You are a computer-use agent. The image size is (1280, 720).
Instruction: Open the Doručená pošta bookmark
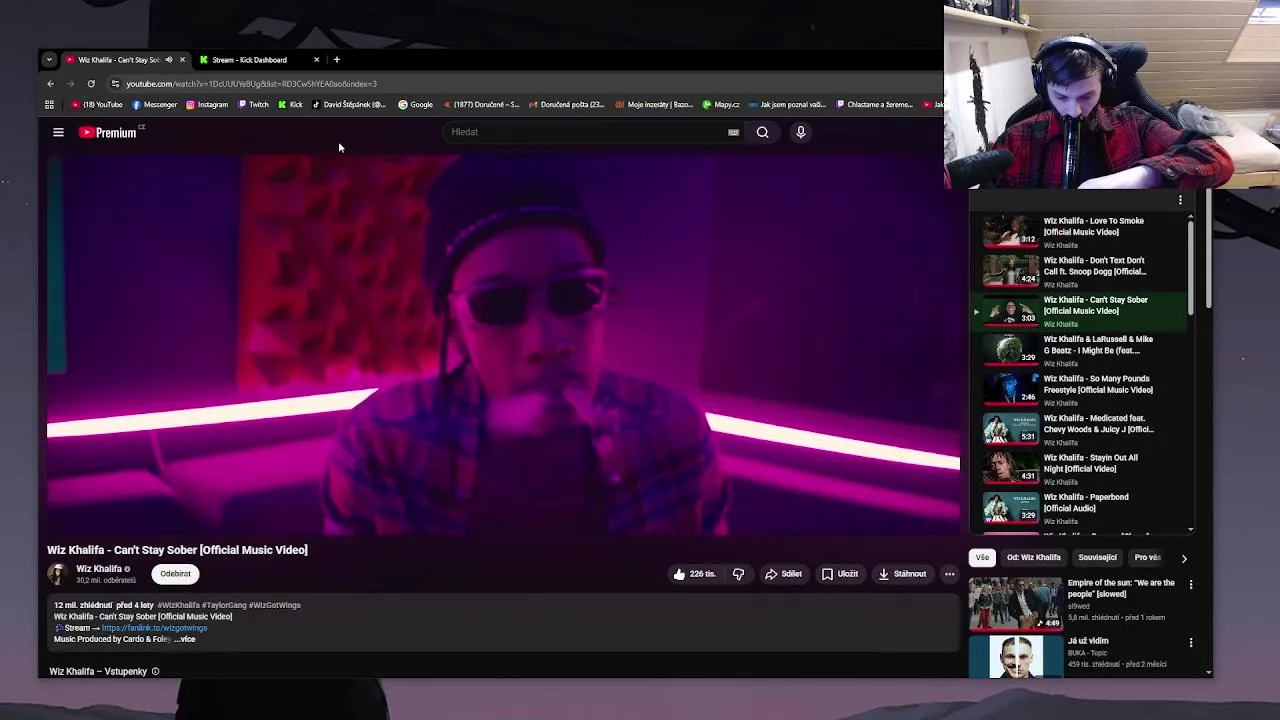(x=566, y=104)
